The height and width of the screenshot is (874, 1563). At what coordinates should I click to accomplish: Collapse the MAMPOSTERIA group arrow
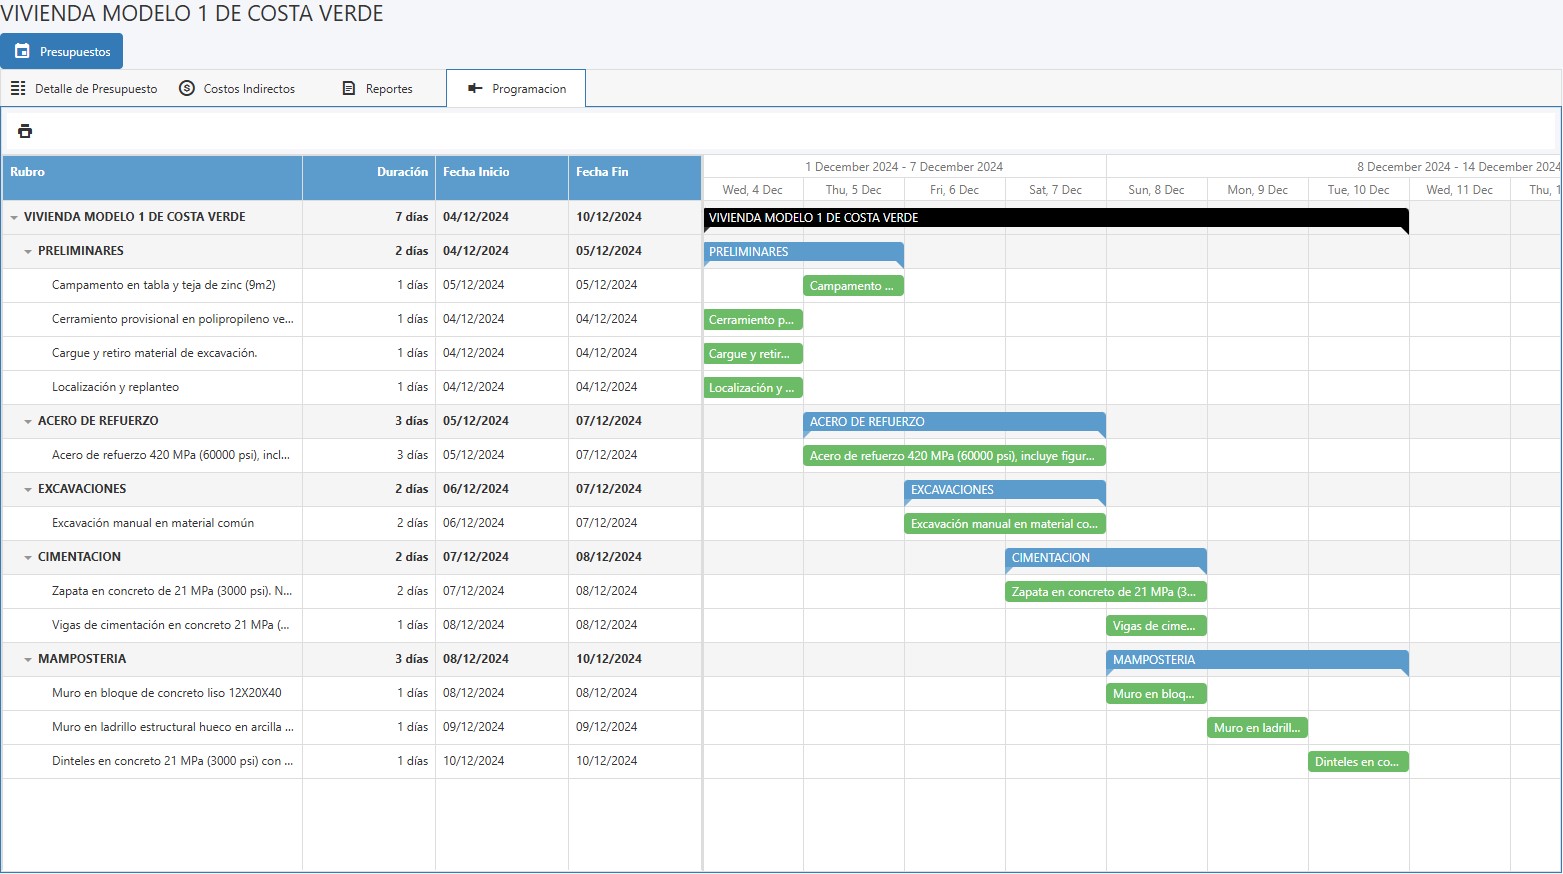[x=28, y=659]
